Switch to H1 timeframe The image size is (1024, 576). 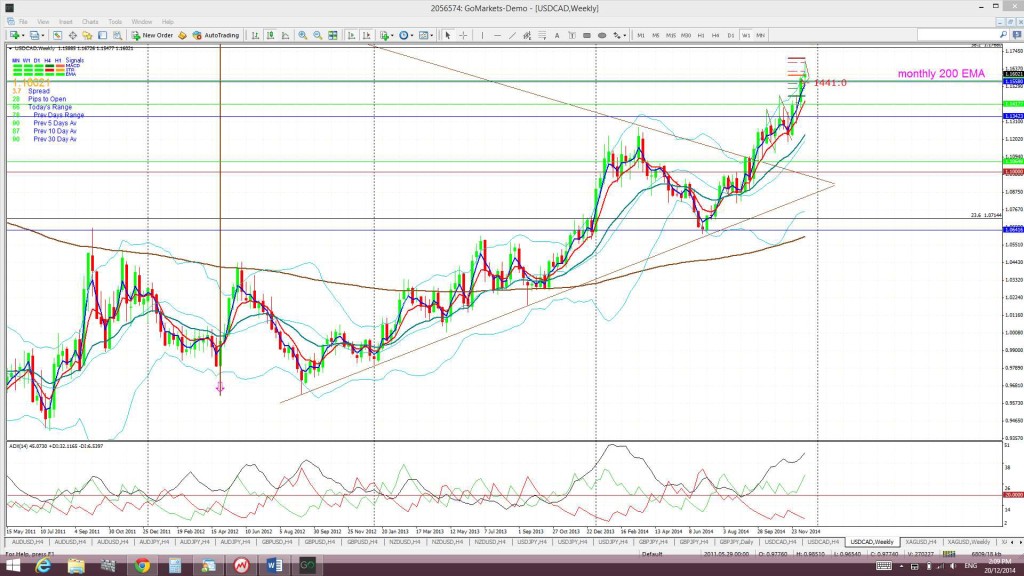[701, 35]
